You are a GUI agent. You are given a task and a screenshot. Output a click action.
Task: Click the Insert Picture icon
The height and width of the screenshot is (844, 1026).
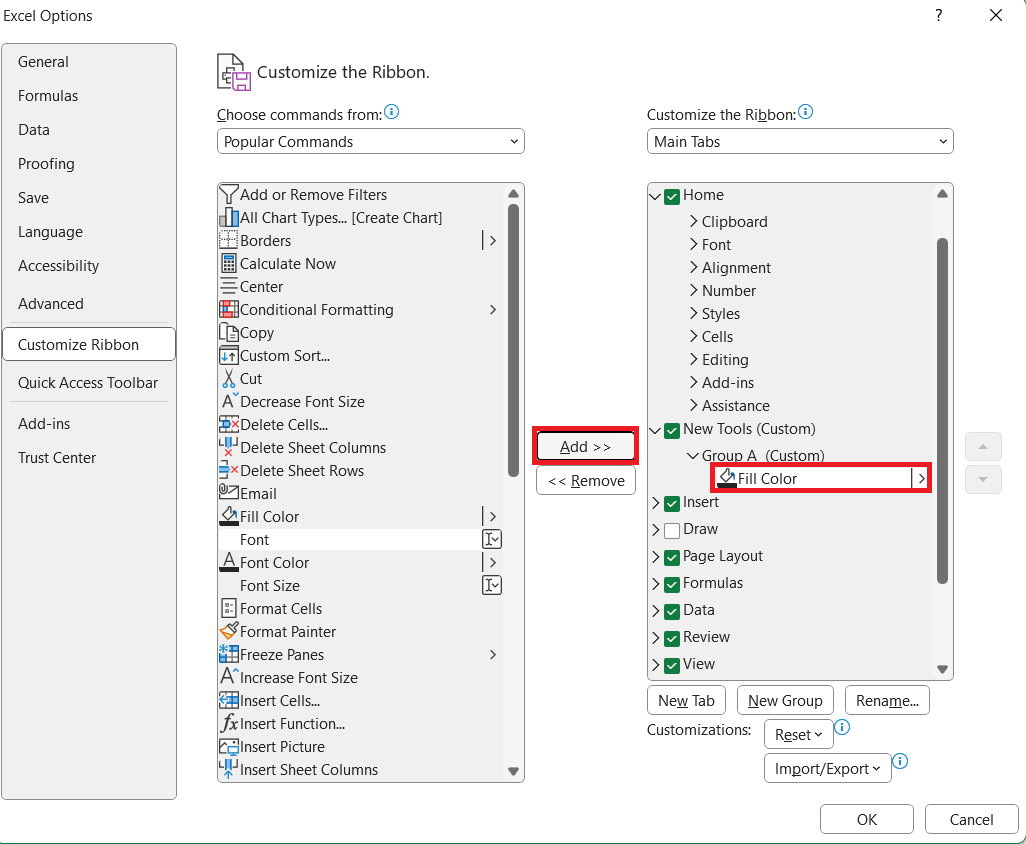click(228, 747)
